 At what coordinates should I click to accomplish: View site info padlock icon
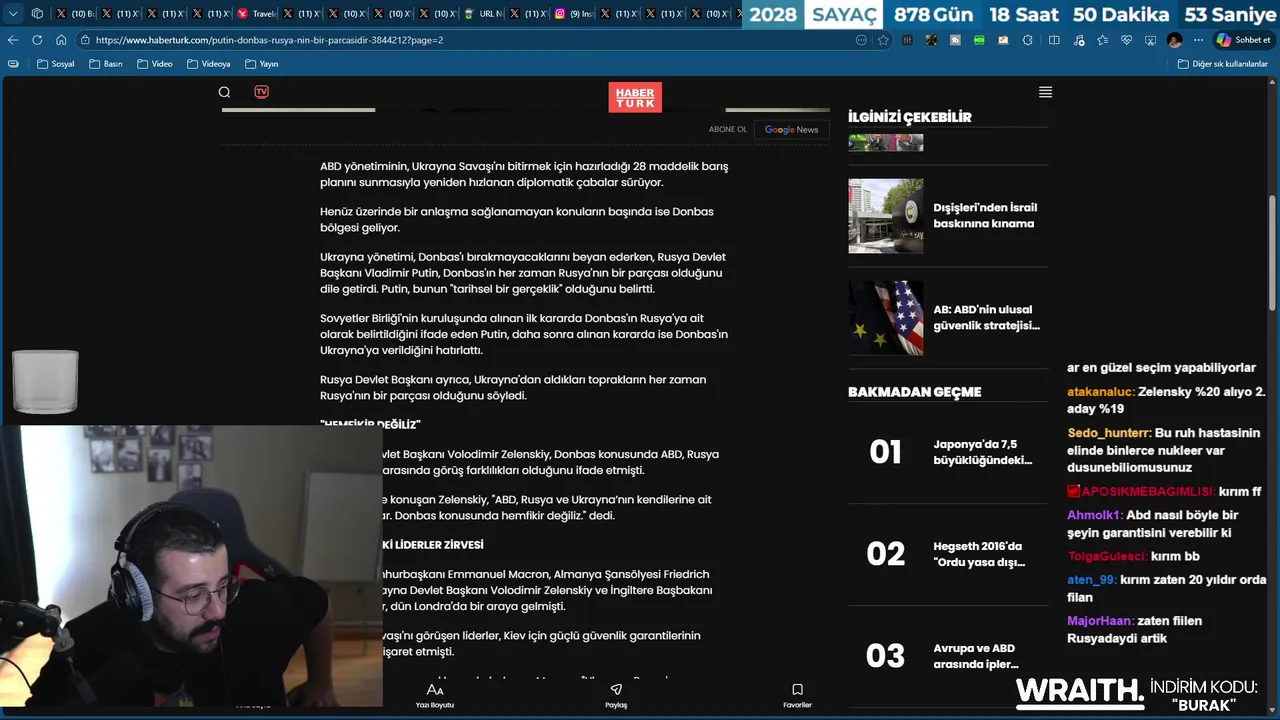pos(85,40)
